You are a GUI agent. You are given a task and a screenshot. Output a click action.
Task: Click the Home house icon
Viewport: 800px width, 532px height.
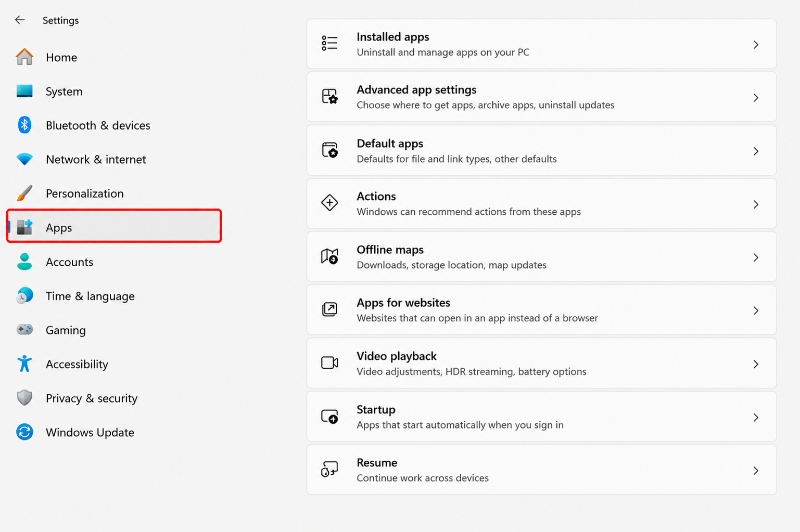click(24, 57)
